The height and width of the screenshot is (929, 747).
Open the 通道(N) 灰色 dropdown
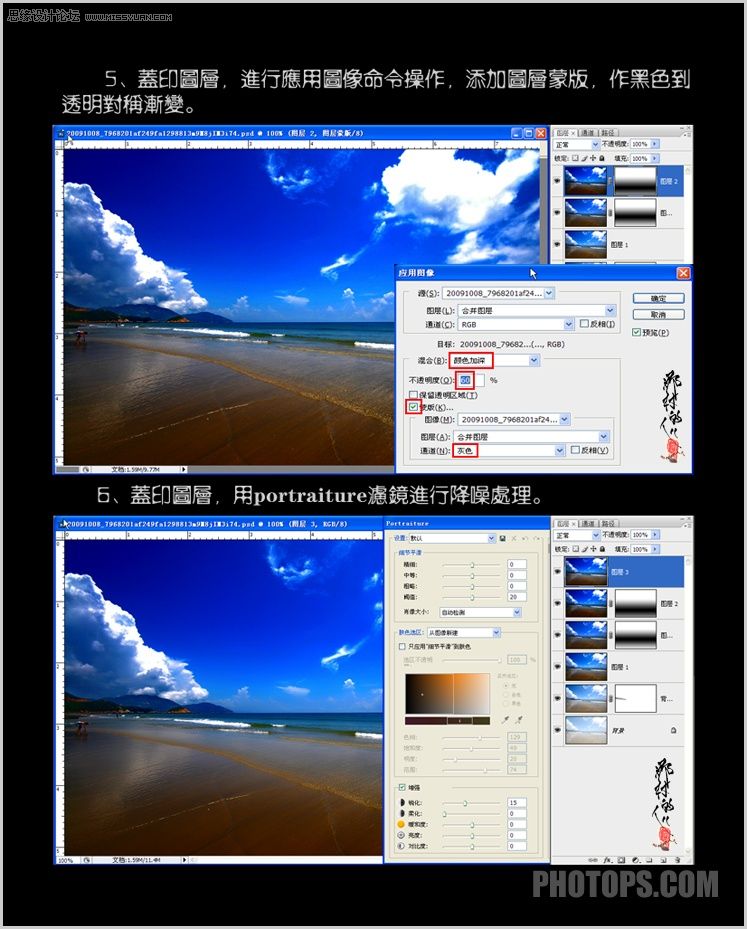[508, 451]
